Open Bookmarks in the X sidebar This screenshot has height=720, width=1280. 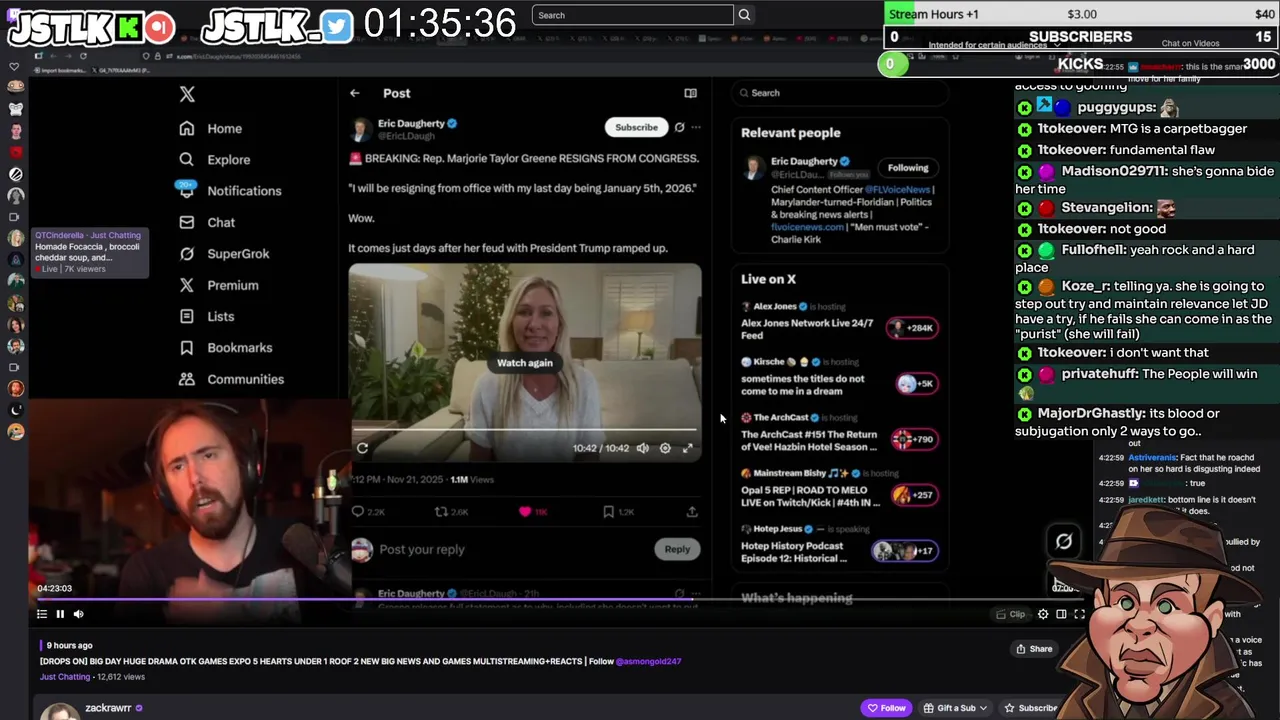[225, 347]
